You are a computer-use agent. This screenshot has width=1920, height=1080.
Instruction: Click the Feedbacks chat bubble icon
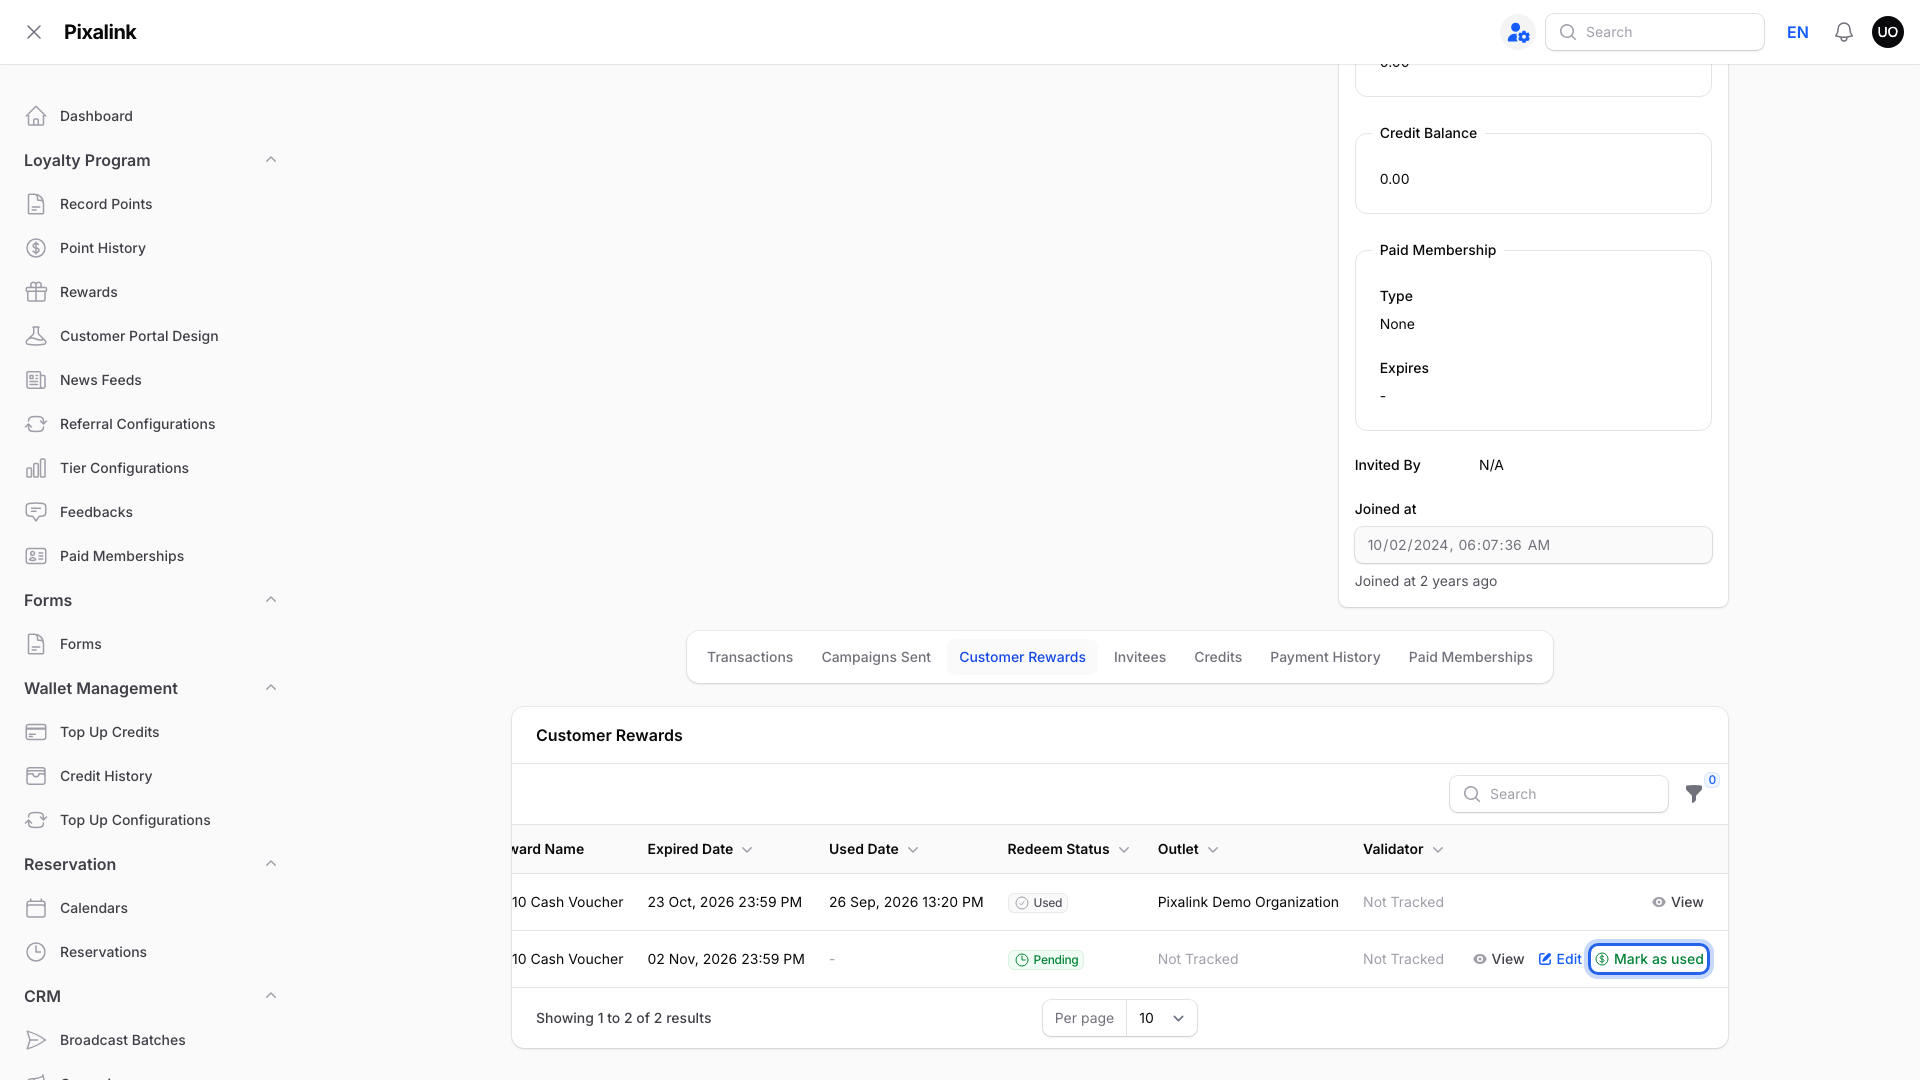tap(36, 512)
